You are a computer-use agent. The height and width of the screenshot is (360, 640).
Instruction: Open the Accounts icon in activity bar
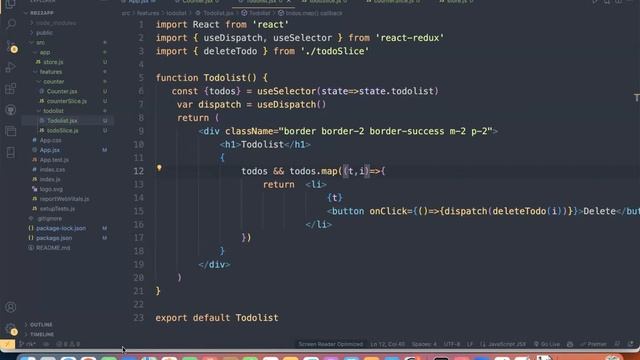11,307
